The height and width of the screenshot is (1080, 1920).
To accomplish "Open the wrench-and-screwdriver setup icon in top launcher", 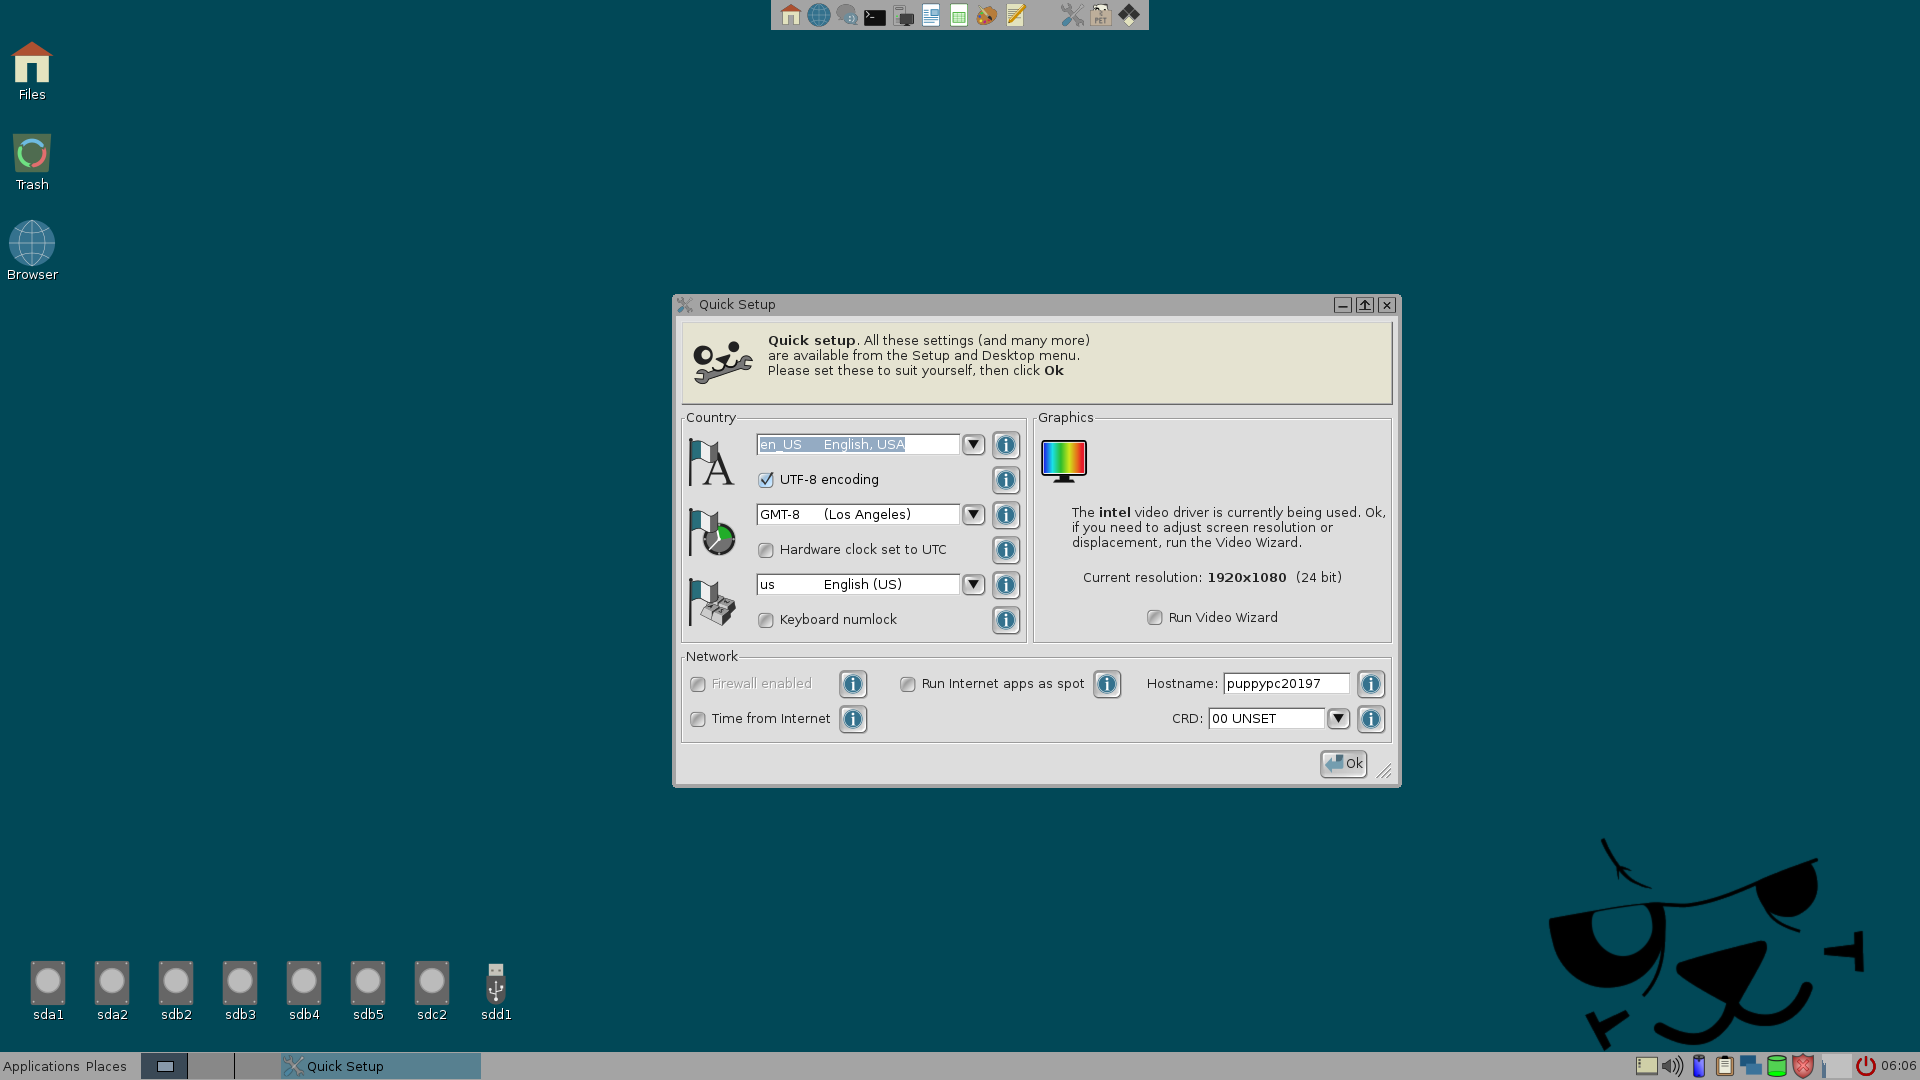I will click(x=1072, y=15).
